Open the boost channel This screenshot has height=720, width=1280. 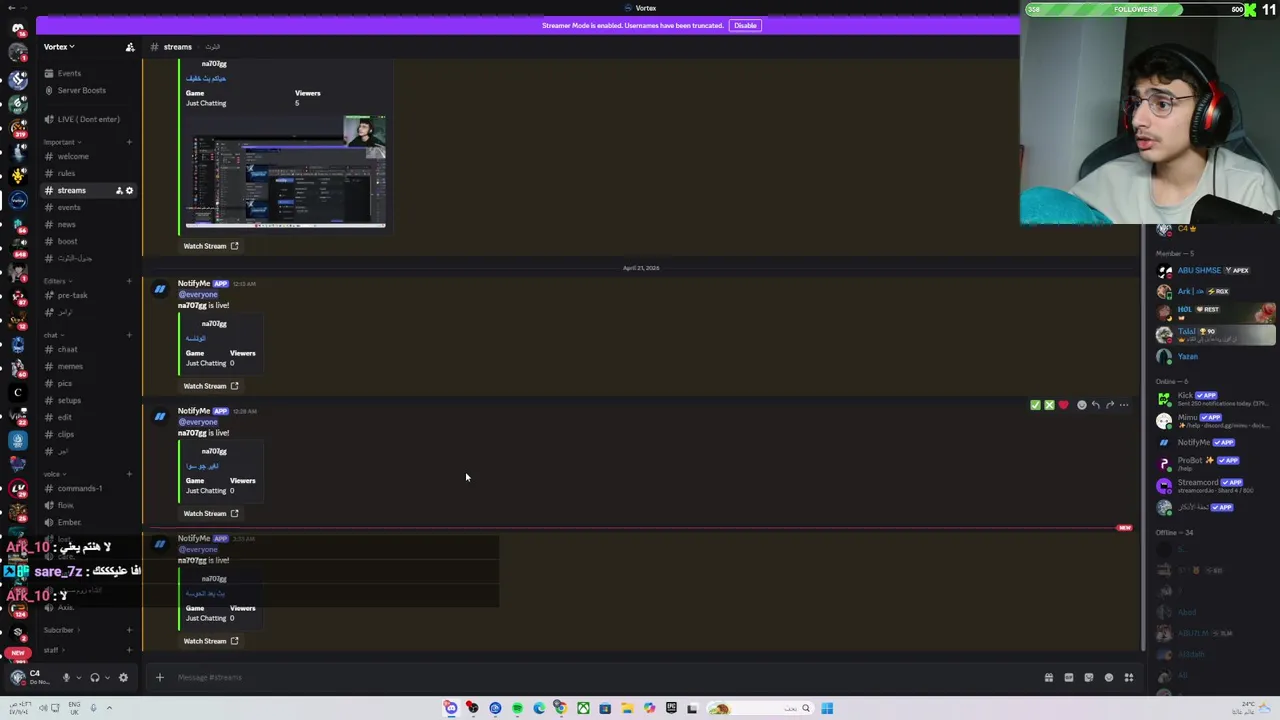click(x=67, y=241)
